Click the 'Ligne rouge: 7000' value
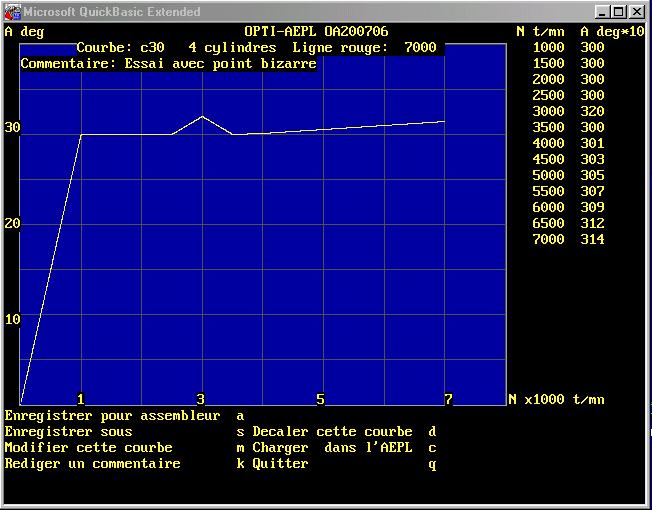The image size is (652, 510). coord(364,47)
